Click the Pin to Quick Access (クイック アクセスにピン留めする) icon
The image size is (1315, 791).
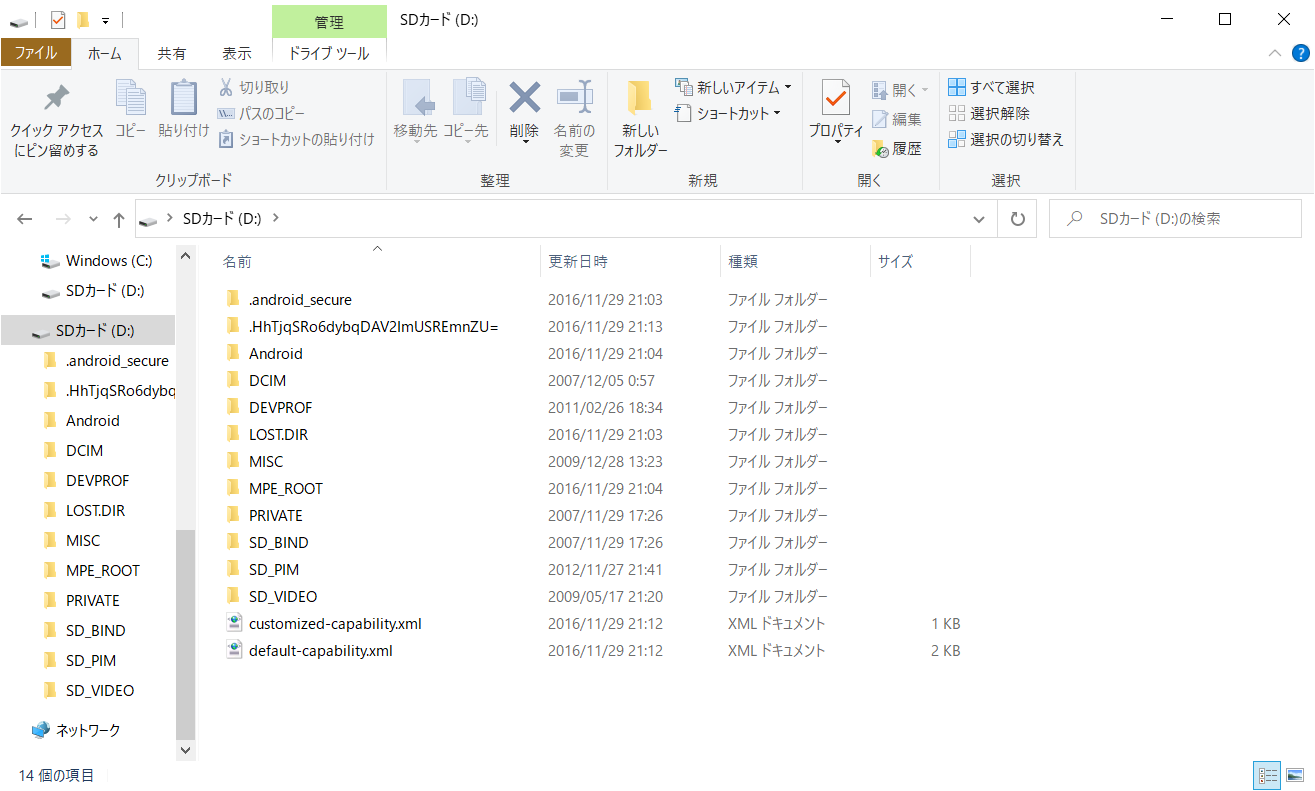[57, 99]
